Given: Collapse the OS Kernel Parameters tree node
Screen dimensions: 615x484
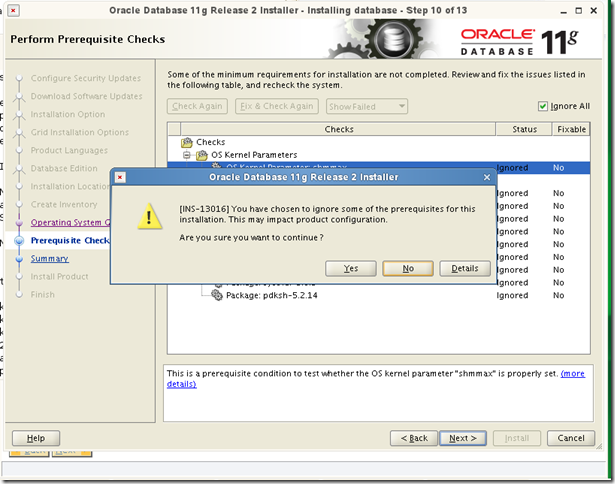Looking at the screenshot, I should (187, 155).
